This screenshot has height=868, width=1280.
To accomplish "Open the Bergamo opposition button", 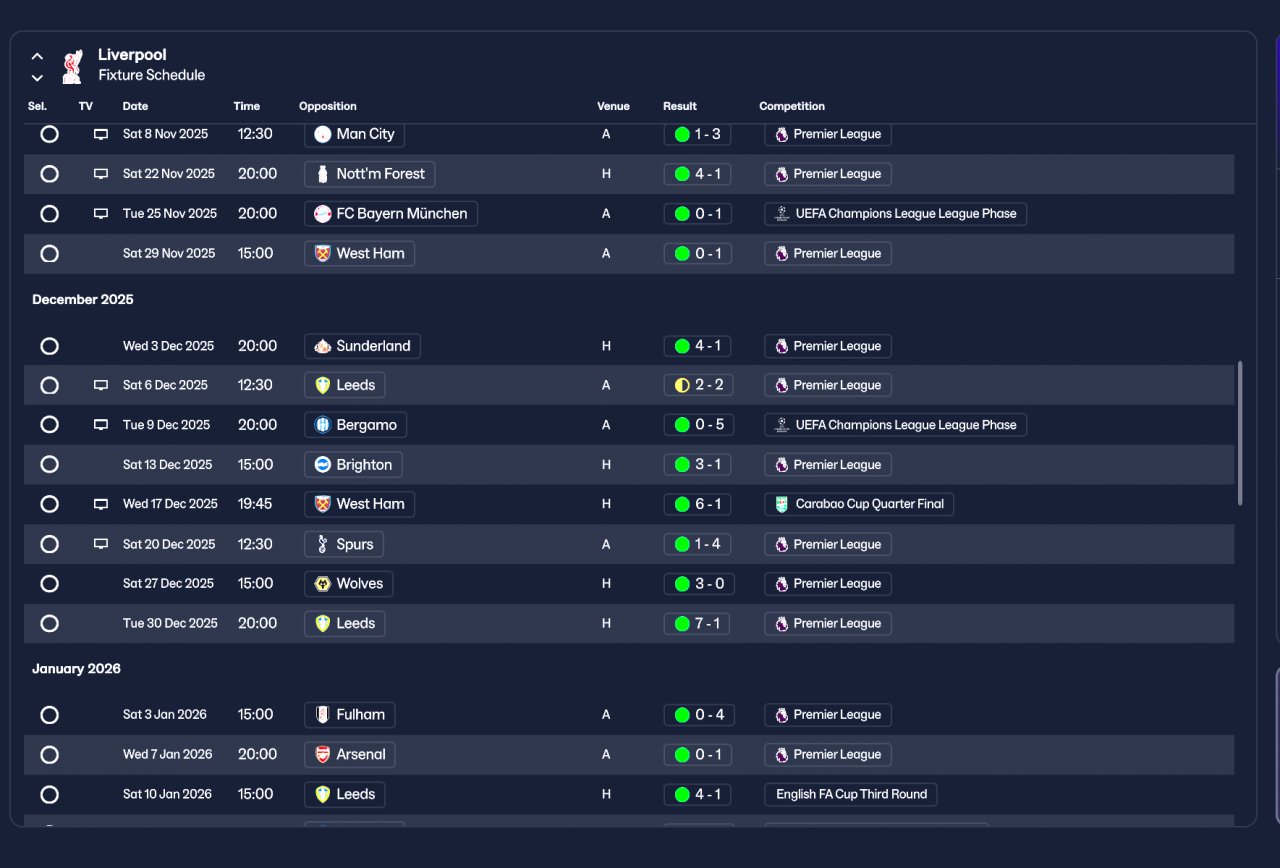I will click(355, 425).
